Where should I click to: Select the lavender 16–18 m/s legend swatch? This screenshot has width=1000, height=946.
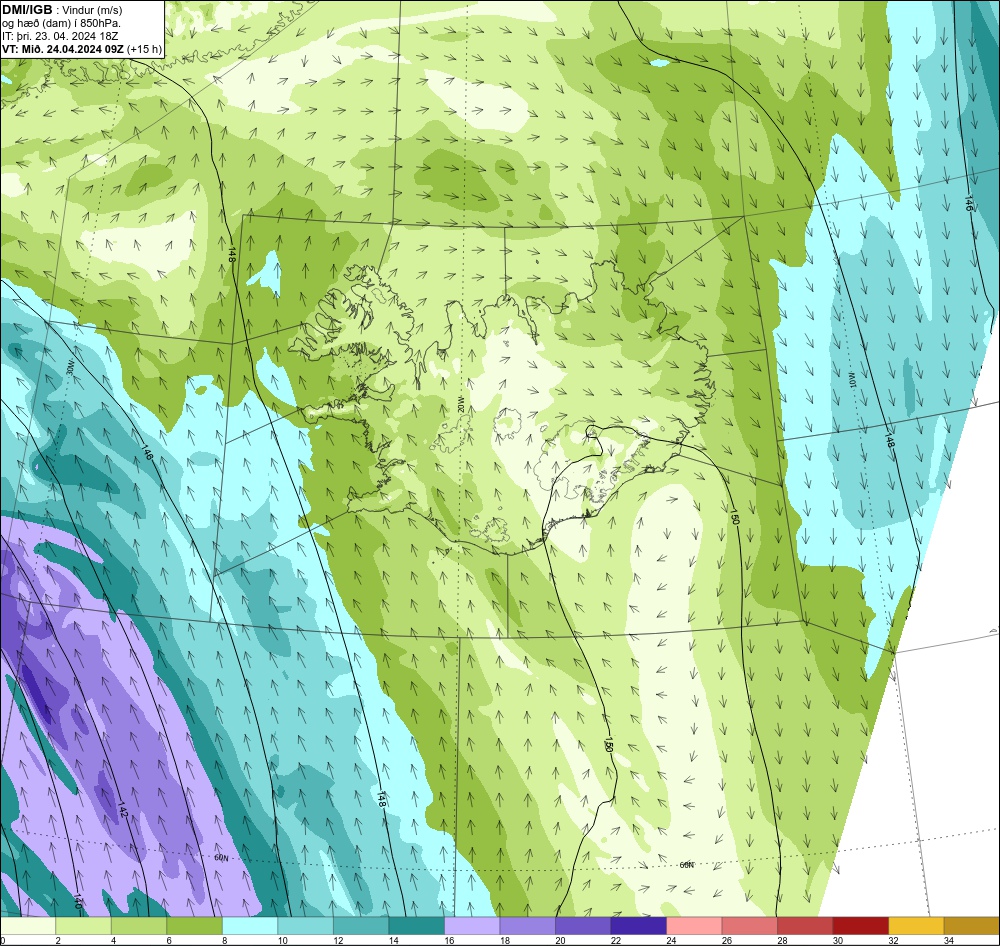[x=472, y=926]
